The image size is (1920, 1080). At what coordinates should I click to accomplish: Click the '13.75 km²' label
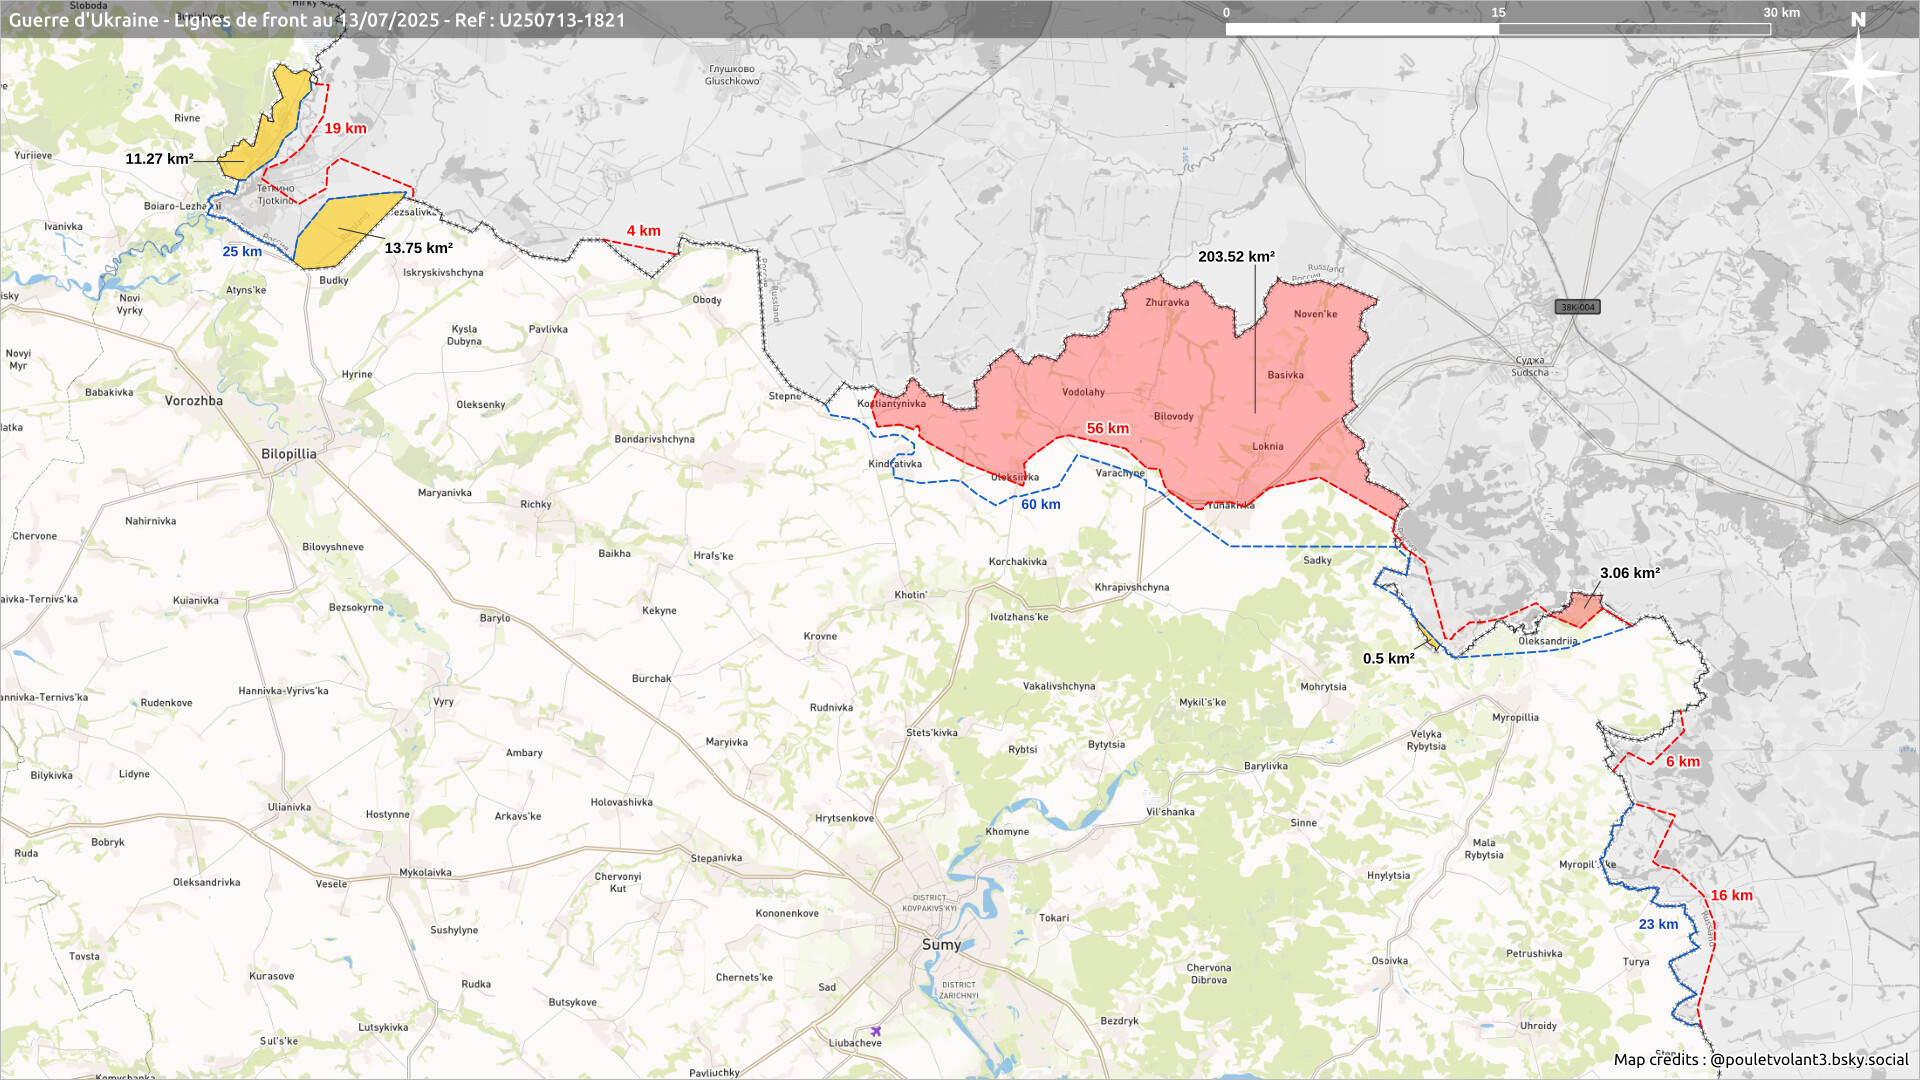[x=419, y=248]
